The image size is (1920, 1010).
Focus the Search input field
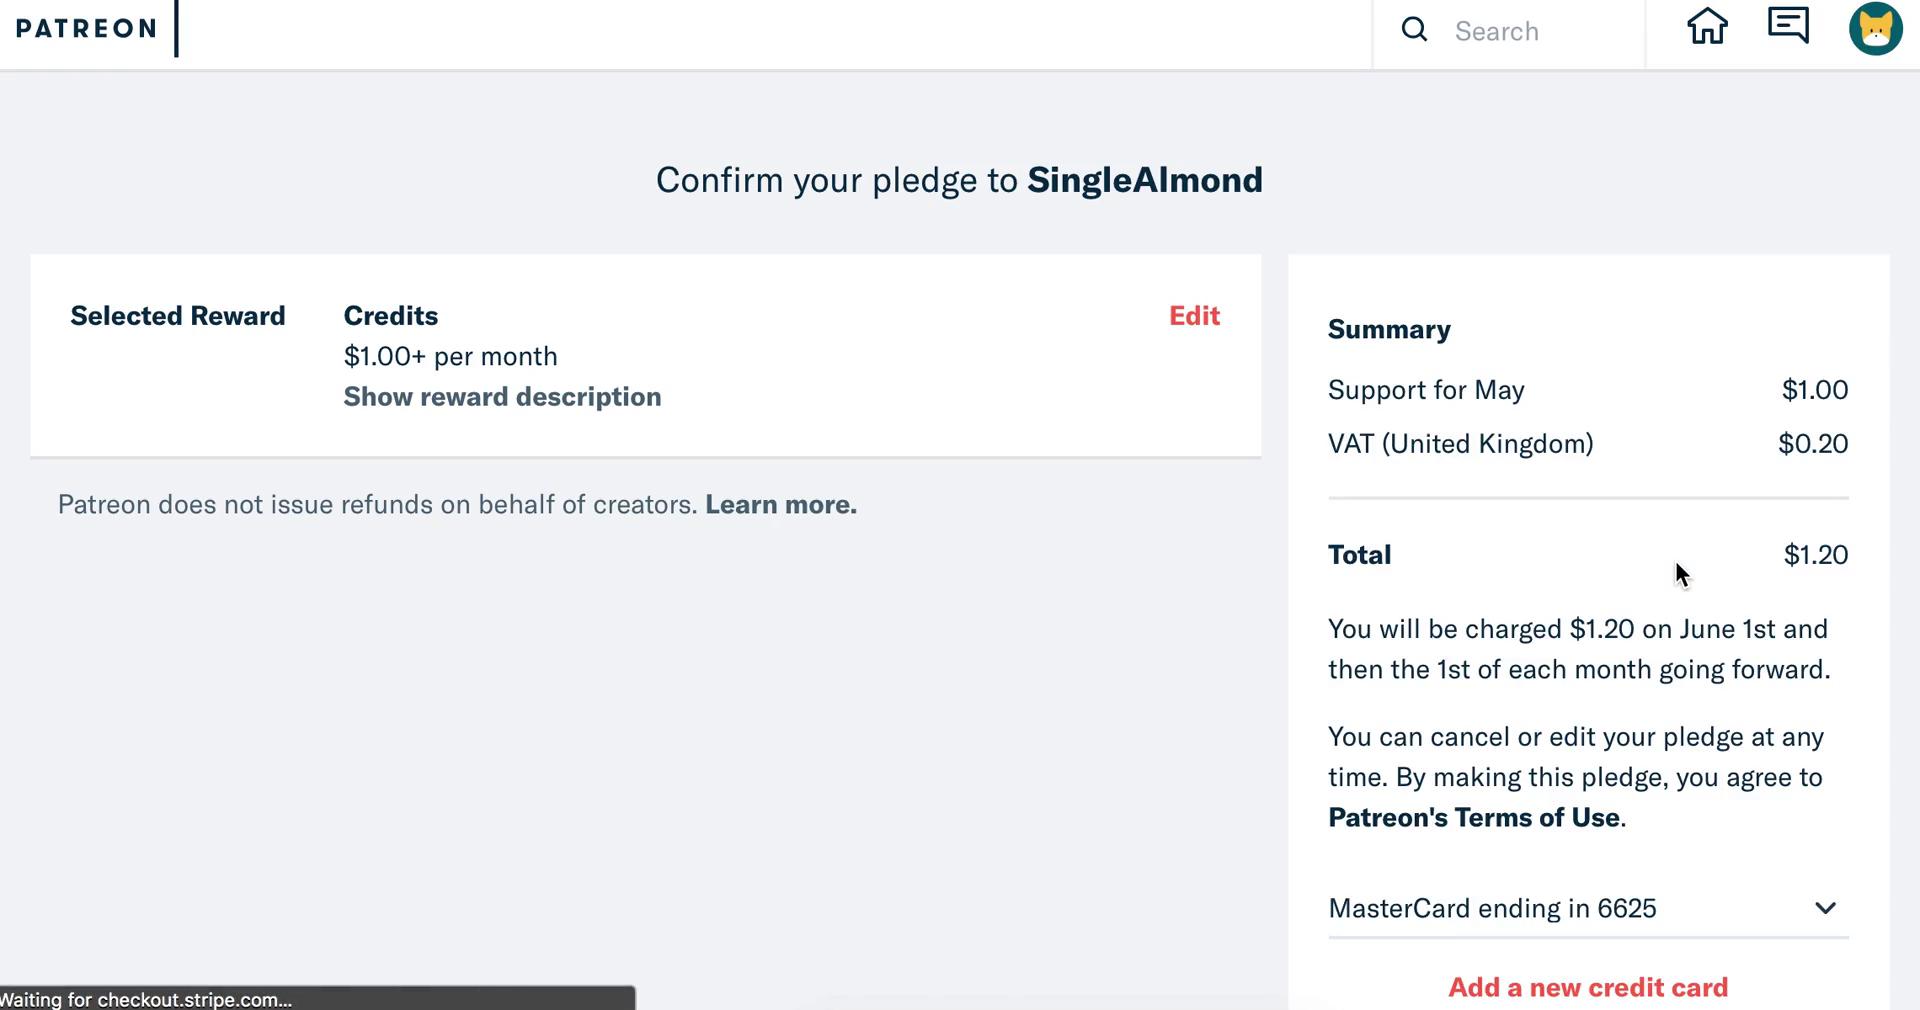click(1540, 31)
